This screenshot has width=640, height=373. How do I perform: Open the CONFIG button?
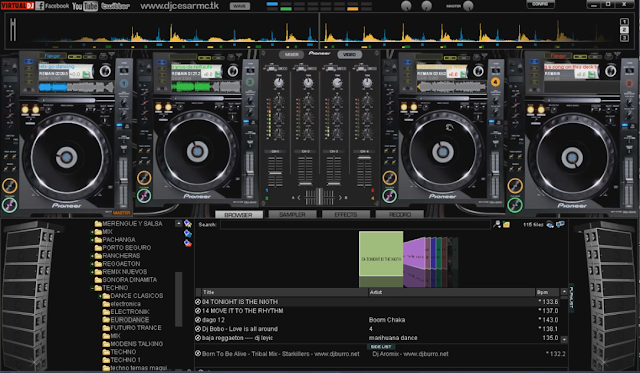(x=540, y=4)
